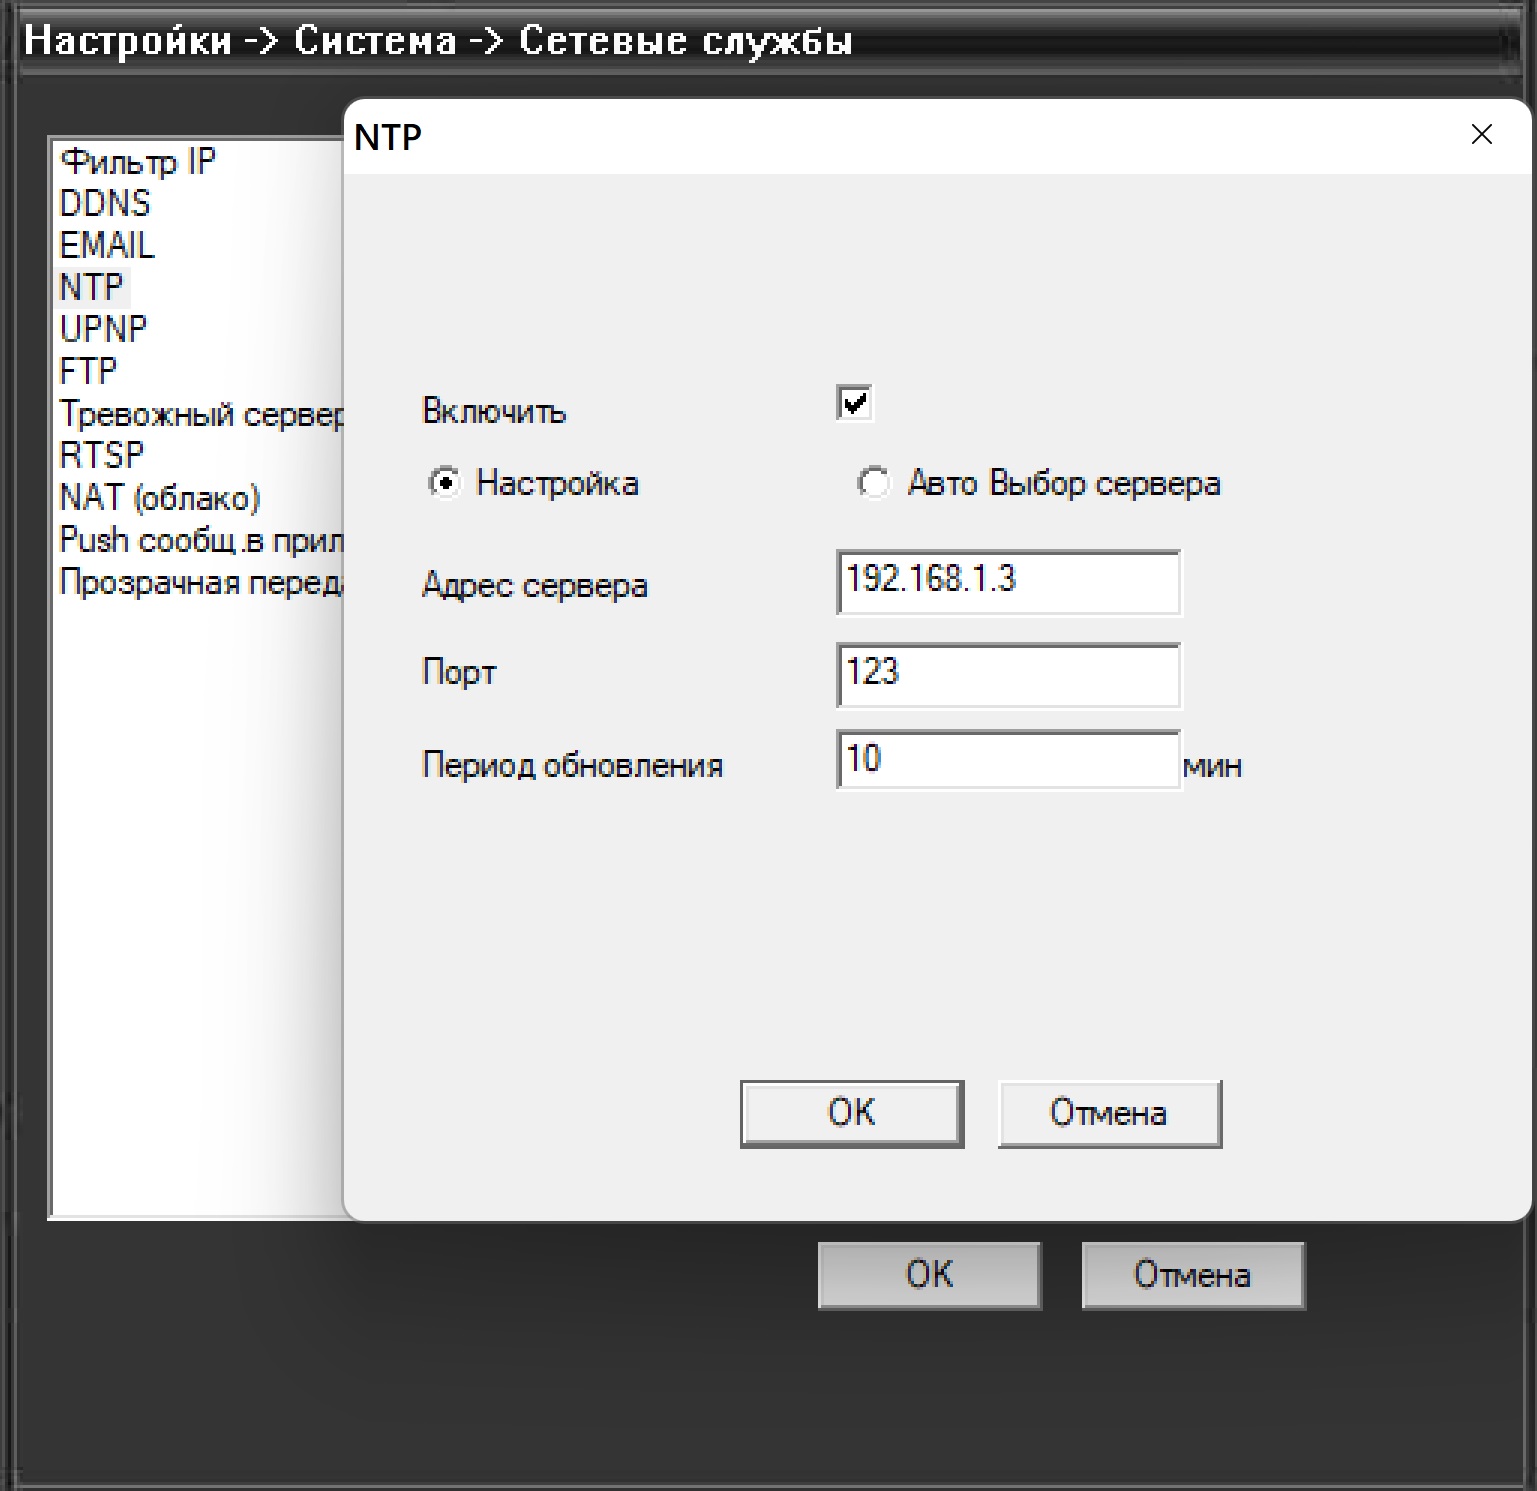Uncheck the Включить checkbox
1537x1491 pixels.
[854, 403]
